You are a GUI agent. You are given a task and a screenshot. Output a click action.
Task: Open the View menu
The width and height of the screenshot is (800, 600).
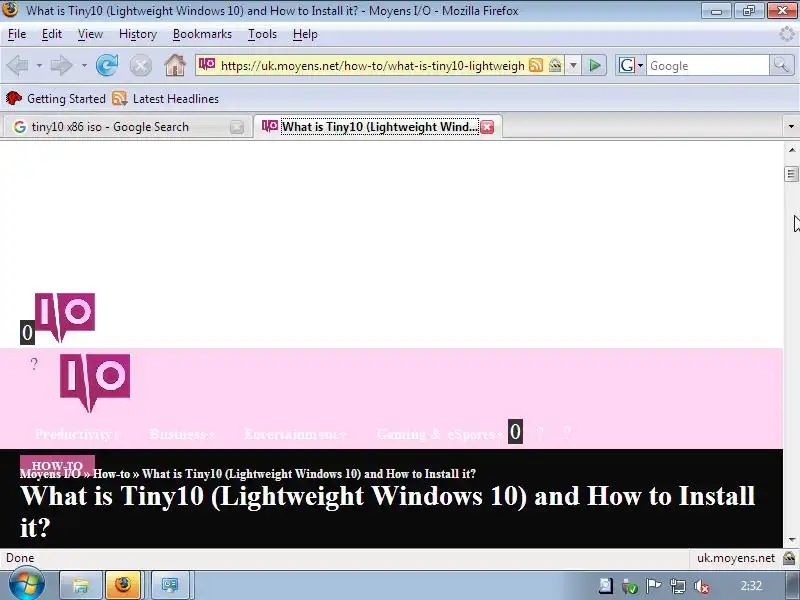coord(90,34)
